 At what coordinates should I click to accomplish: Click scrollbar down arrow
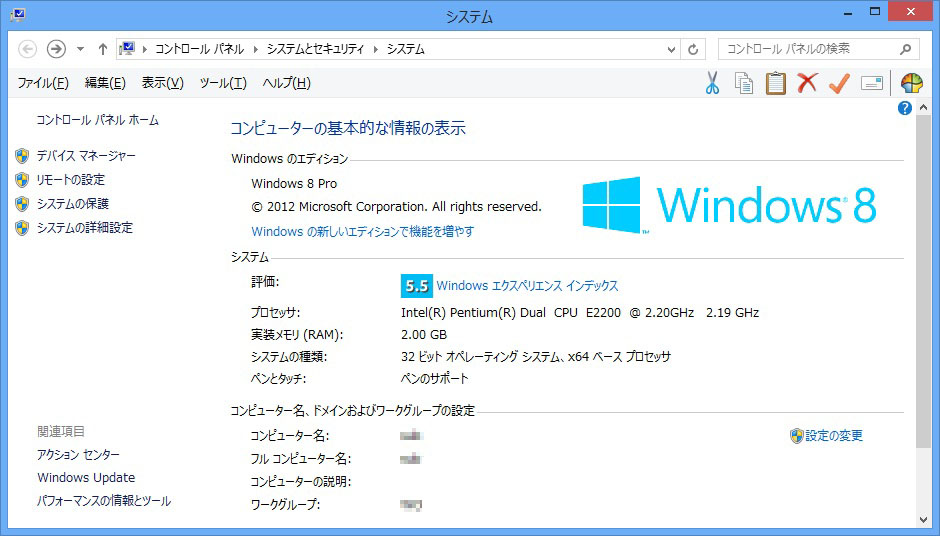(923, 520)
